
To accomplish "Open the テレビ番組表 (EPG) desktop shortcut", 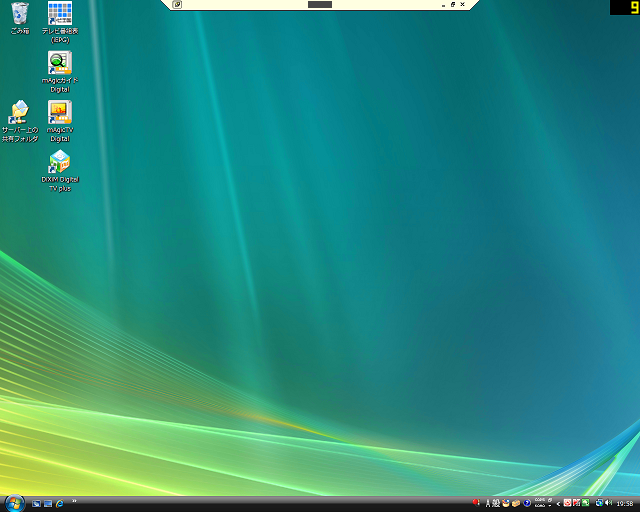I will (60, 14).
